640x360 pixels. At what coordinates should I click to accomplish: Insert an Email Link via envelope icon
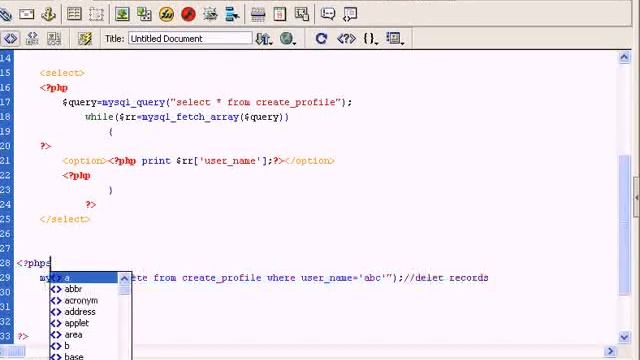(x=27, y=14)
